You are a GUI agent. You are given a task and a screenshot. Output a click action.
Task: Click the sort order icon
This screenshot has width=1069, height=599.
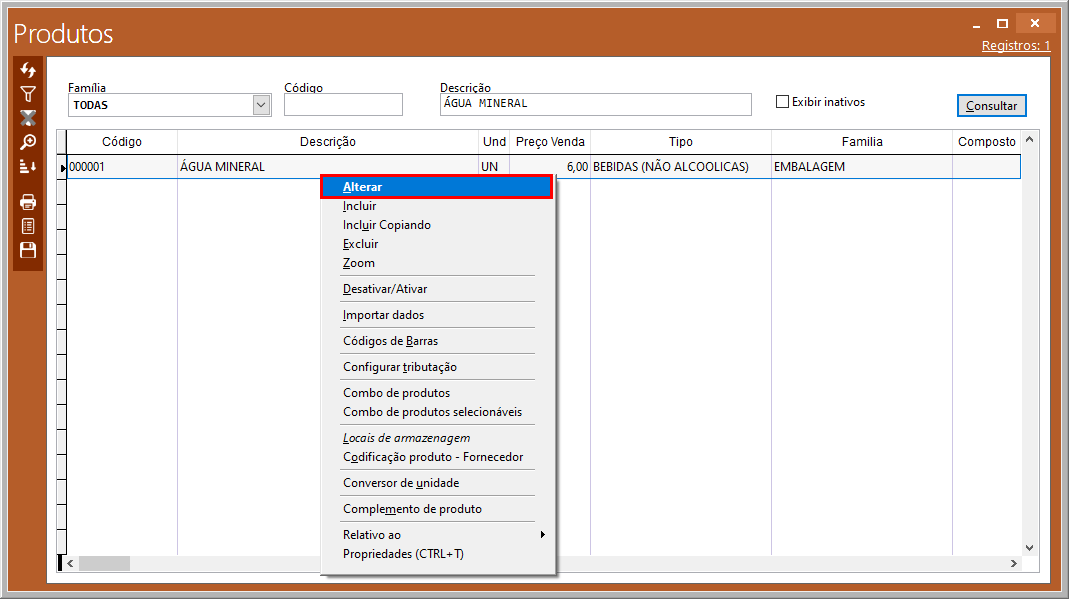[x=28, y=166]
